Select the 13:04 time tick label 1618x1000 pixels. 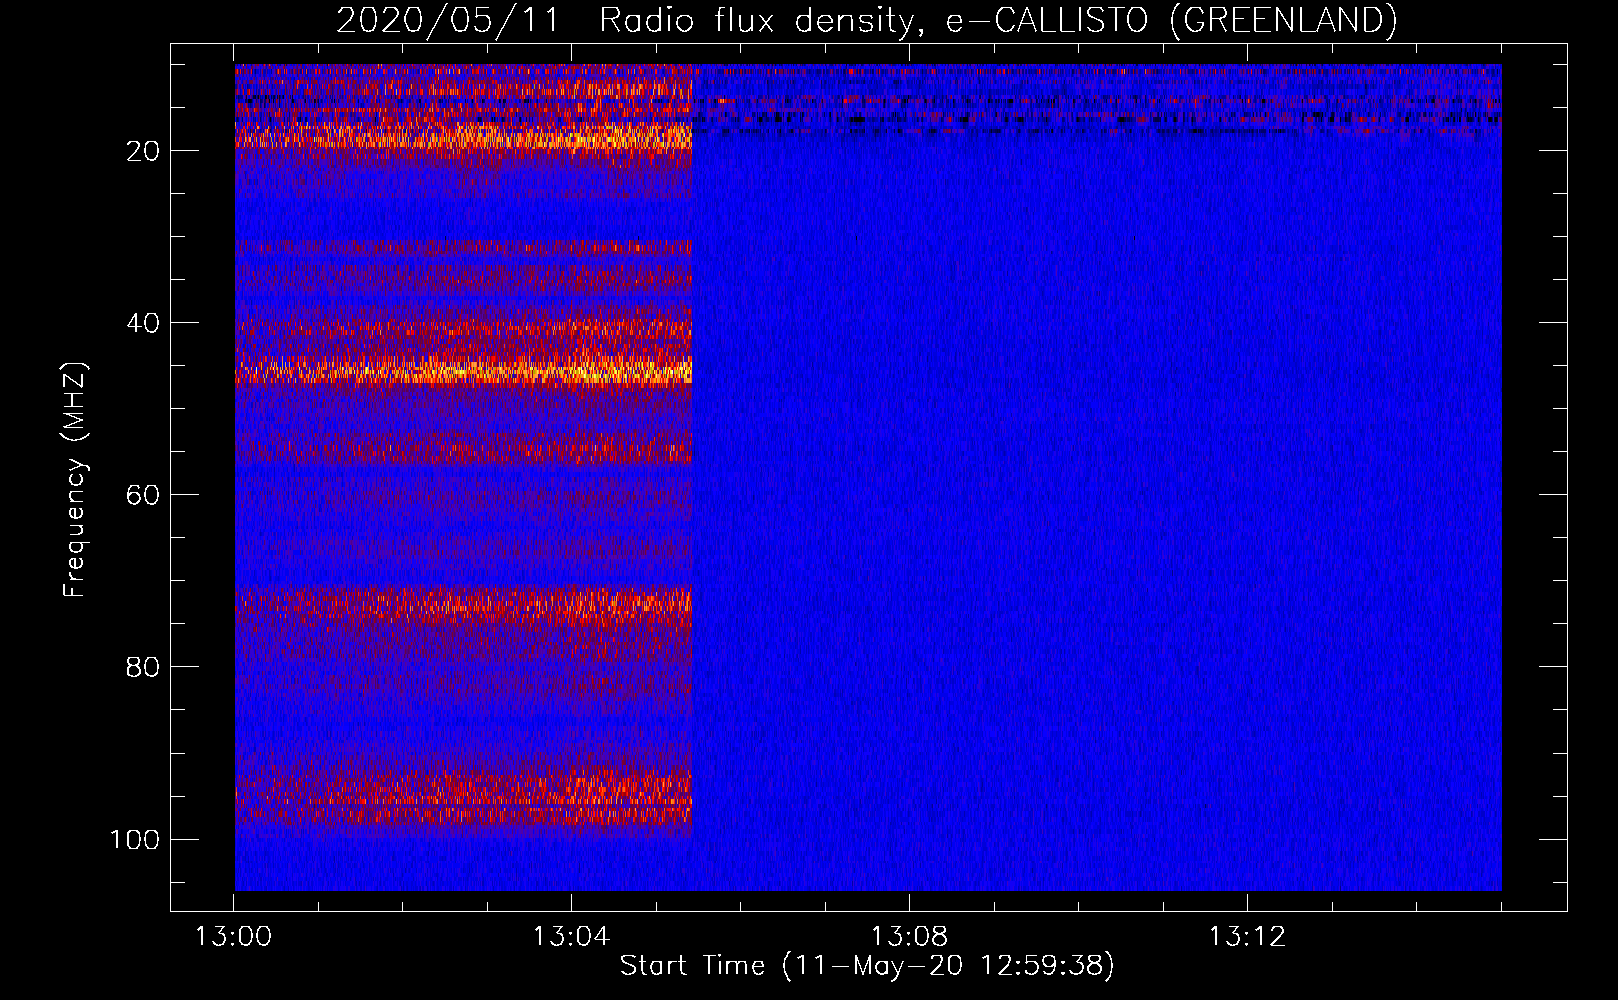[571, 937]
